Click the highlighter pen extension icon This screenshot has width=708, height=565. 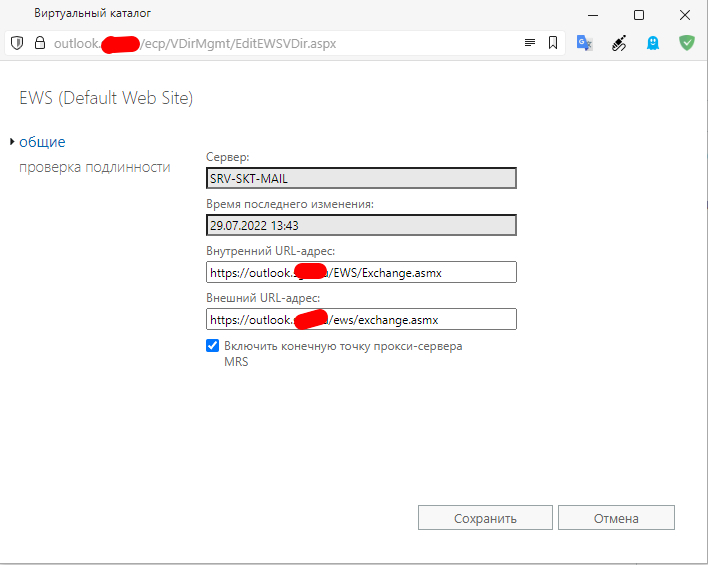pos(619,43)
